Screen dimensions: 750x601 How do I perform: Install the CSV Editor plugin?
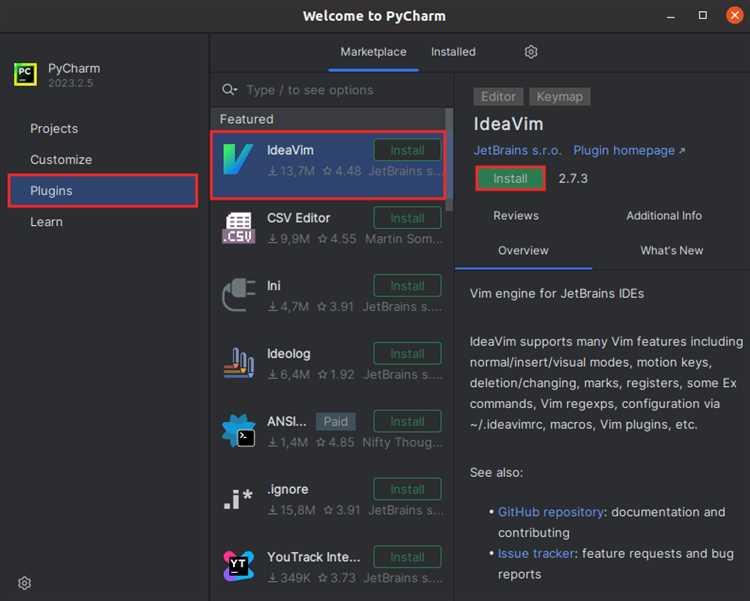(407, 218)
